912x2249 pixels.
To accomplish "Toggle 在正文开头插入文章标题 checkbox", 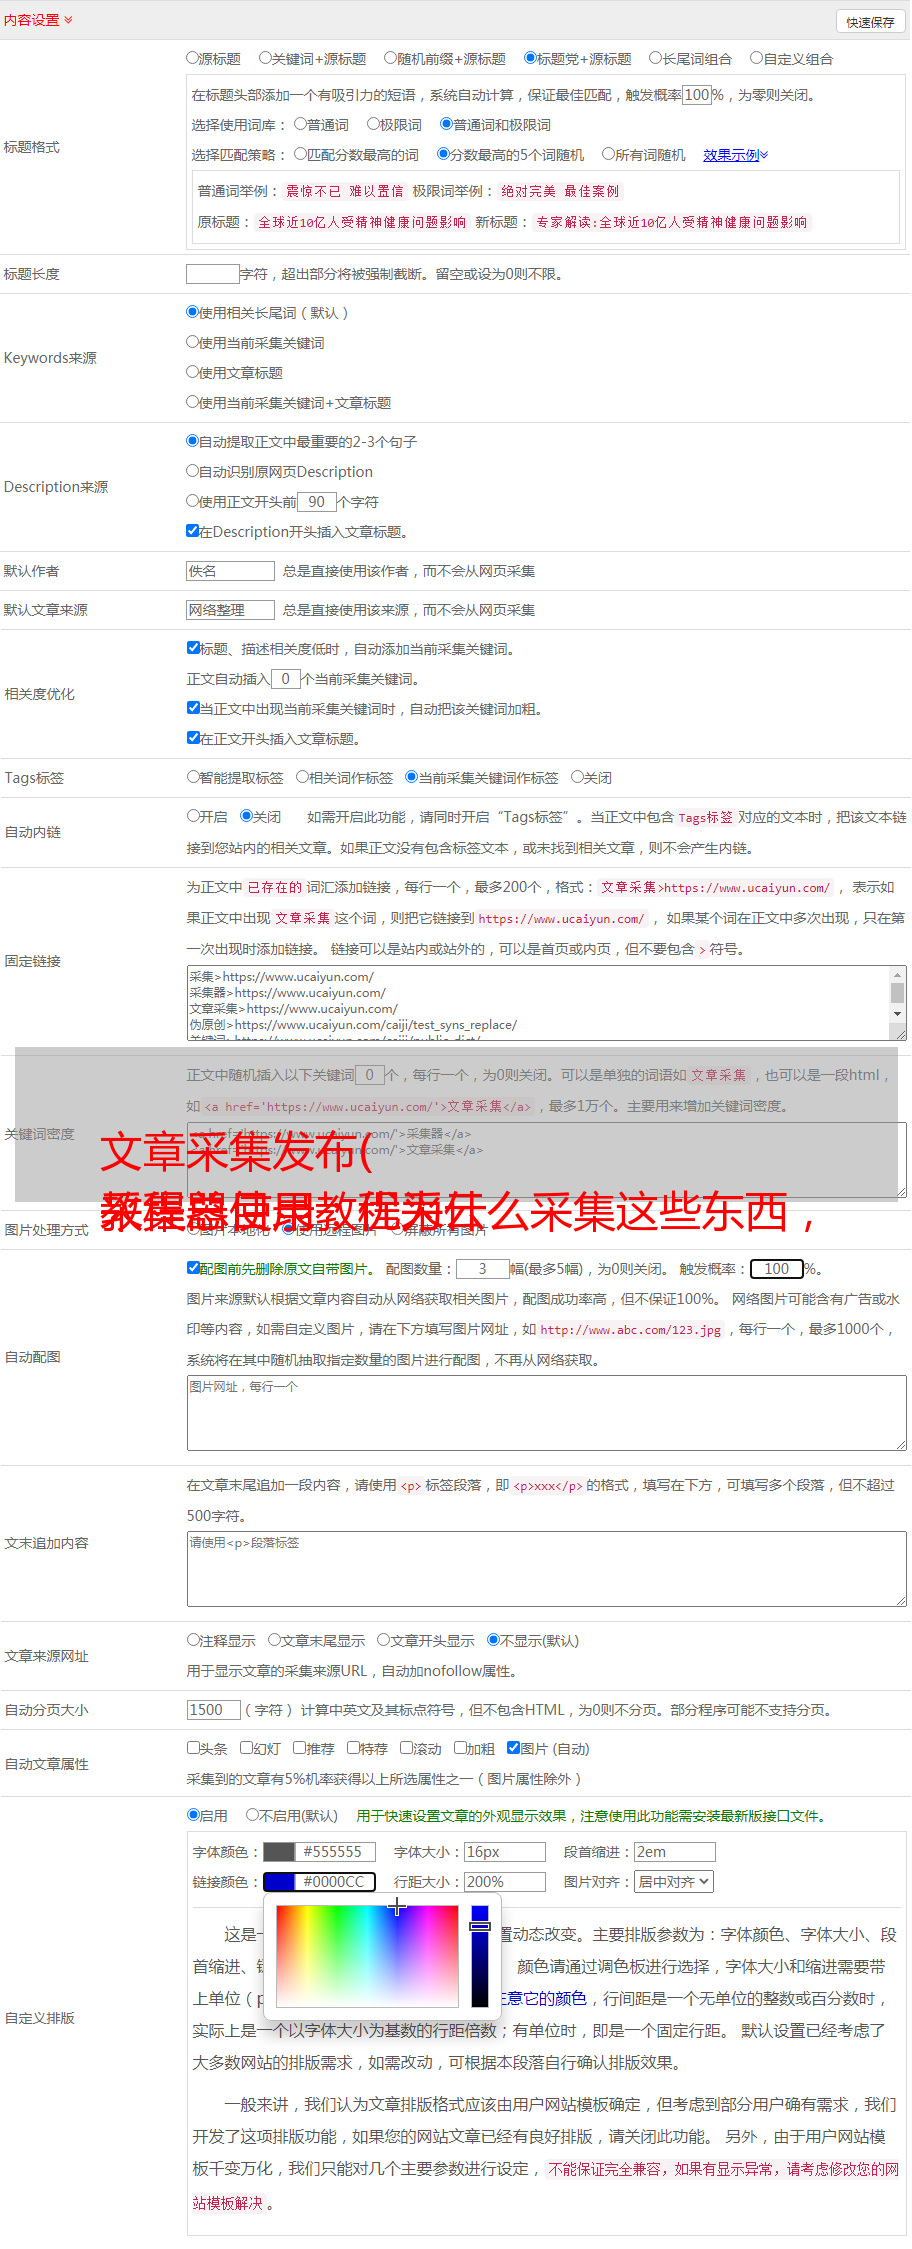I will [194, 738].
